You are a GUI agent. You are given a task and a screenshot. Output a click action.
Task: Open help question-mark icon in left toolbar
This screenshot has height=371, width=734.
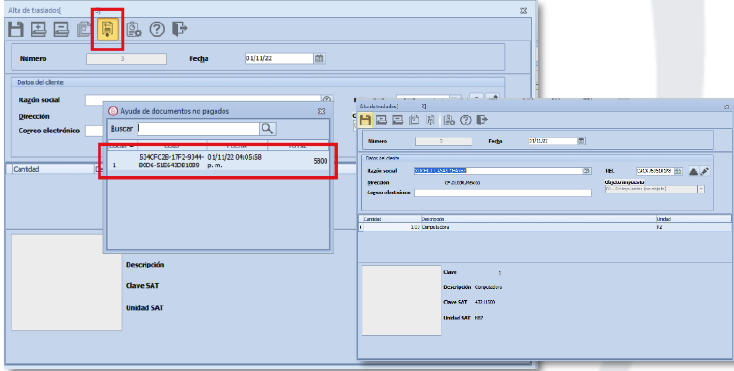click(x=157, y=29)
